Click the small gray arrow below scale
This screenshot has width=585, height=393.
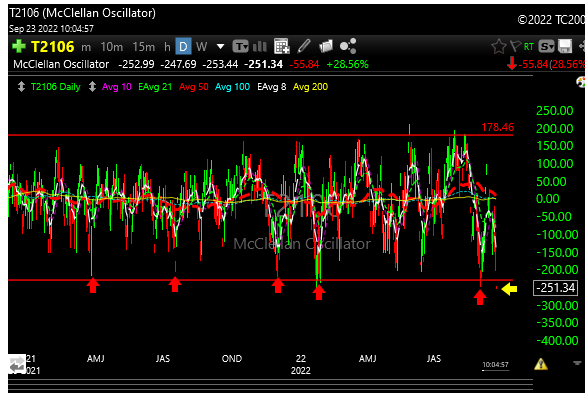coord(577,362)
